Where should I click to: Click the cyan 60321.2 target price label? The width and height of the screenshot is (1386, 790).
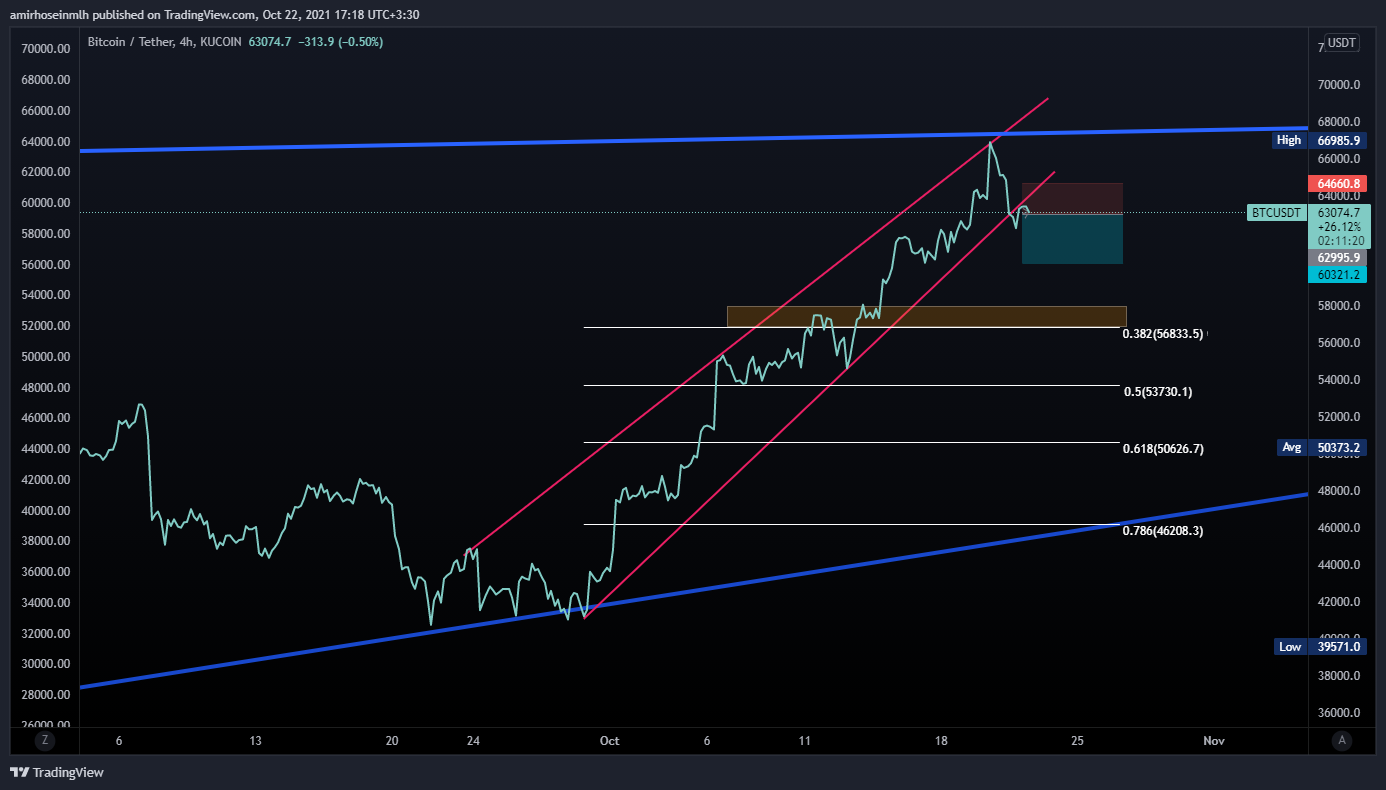tap(1338, 275)
